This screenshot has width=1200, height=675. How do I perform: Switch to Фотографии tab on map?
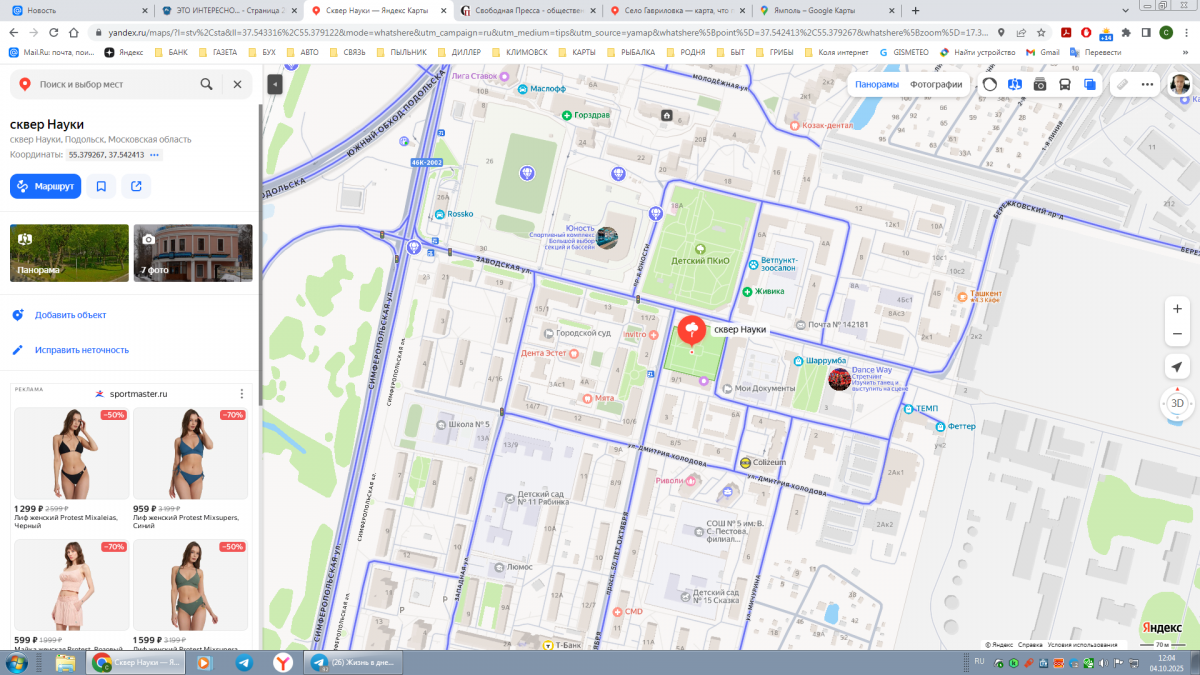pos(936,85)
